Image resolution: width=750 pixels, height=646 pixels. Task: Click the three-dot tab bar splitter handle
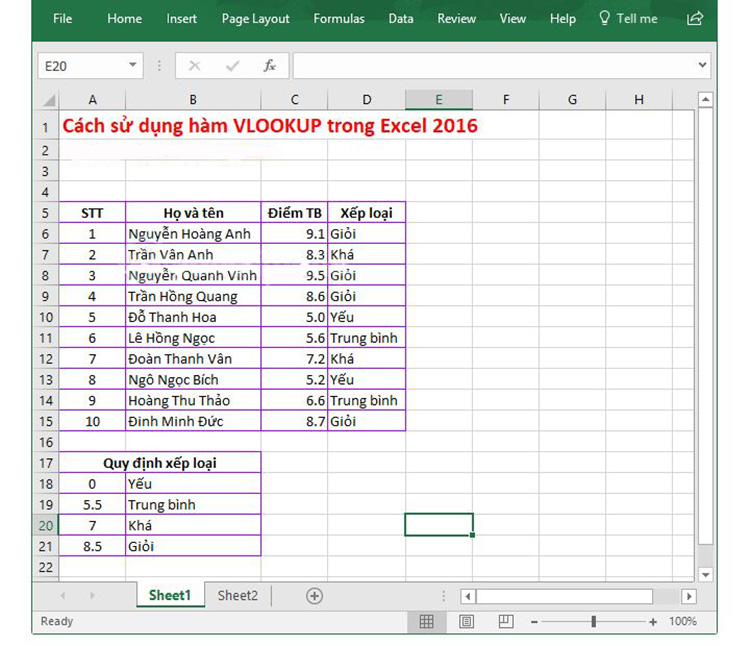(x=443, y=596)
